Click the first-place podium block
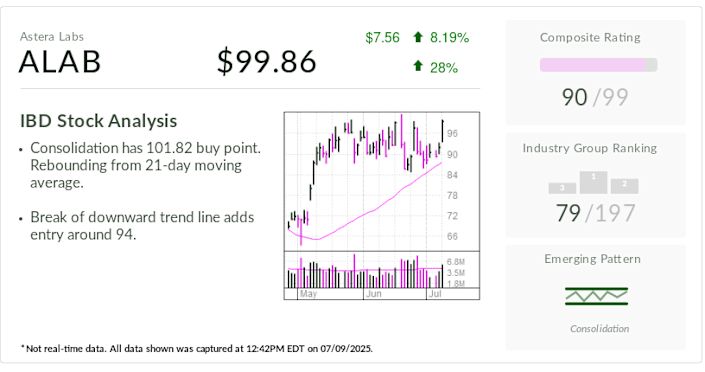Image resolution: width=705 pixels, height=372 pixels. coord(593,182)
